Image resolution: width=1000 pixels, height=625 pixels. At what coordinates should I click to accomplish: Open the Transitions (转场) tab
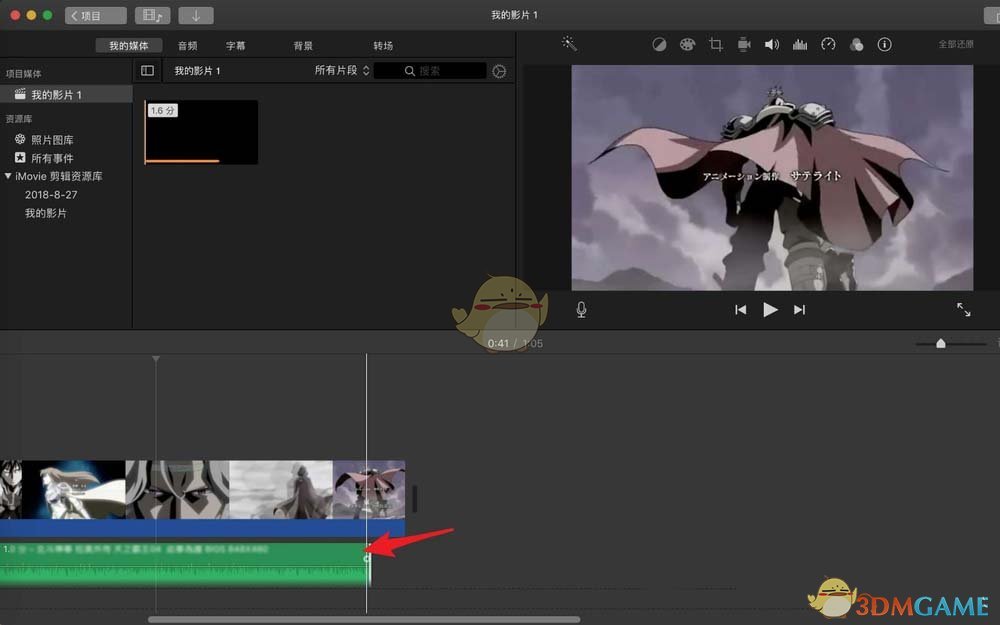point(383,45)
